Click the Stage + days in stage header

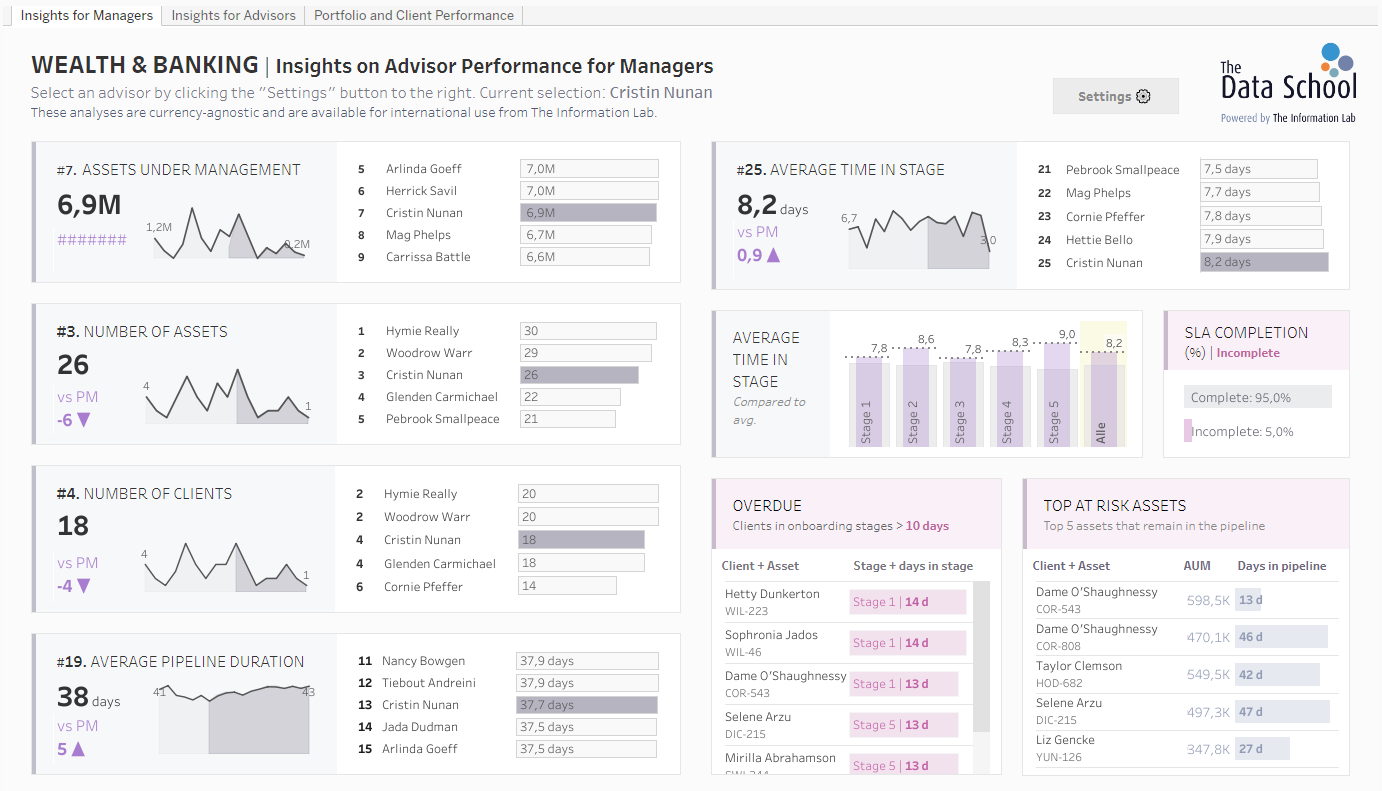click(x=913, y=566)
